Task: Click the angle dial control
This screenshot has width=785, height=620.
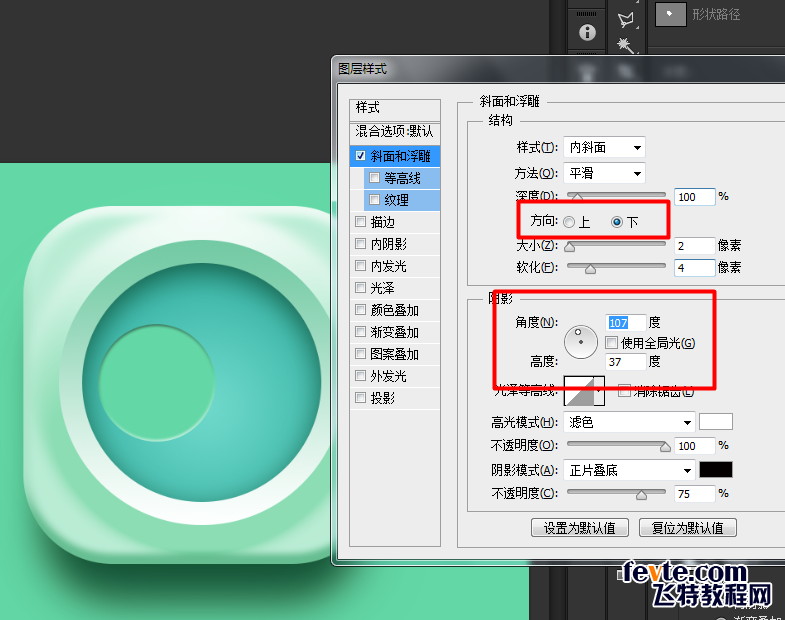Action: 580,341
